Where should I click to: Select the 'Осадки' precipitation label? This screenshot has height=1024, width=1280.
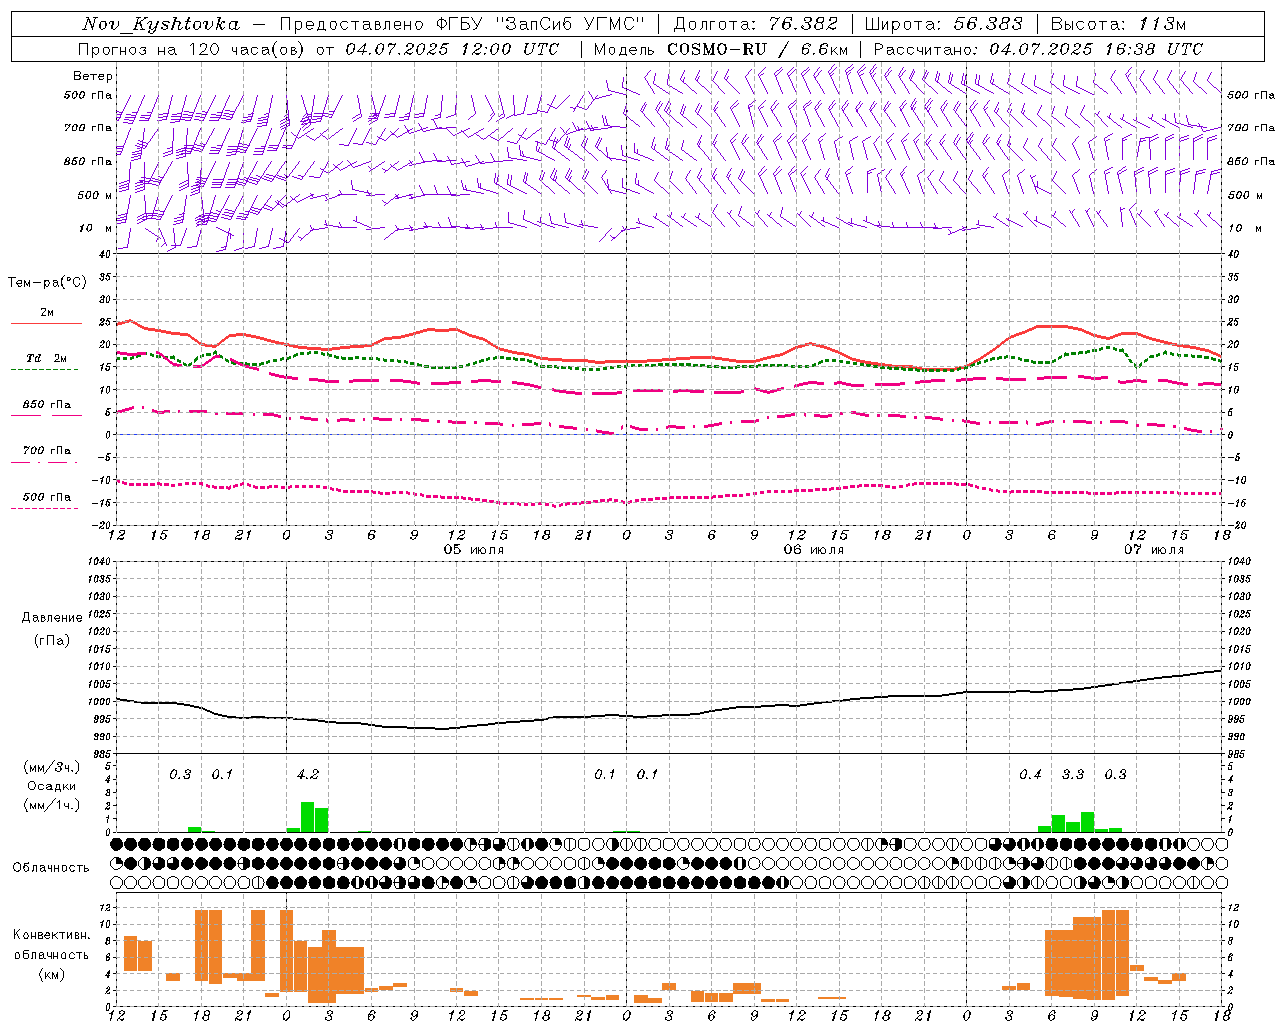click(52, 786)
